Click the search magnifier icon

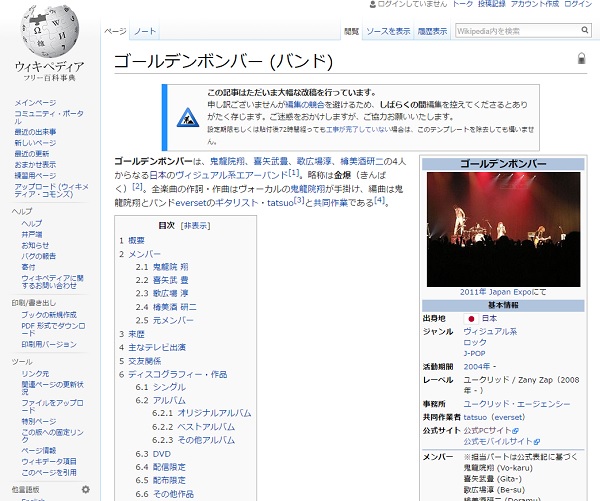click(x=585, y=30)
